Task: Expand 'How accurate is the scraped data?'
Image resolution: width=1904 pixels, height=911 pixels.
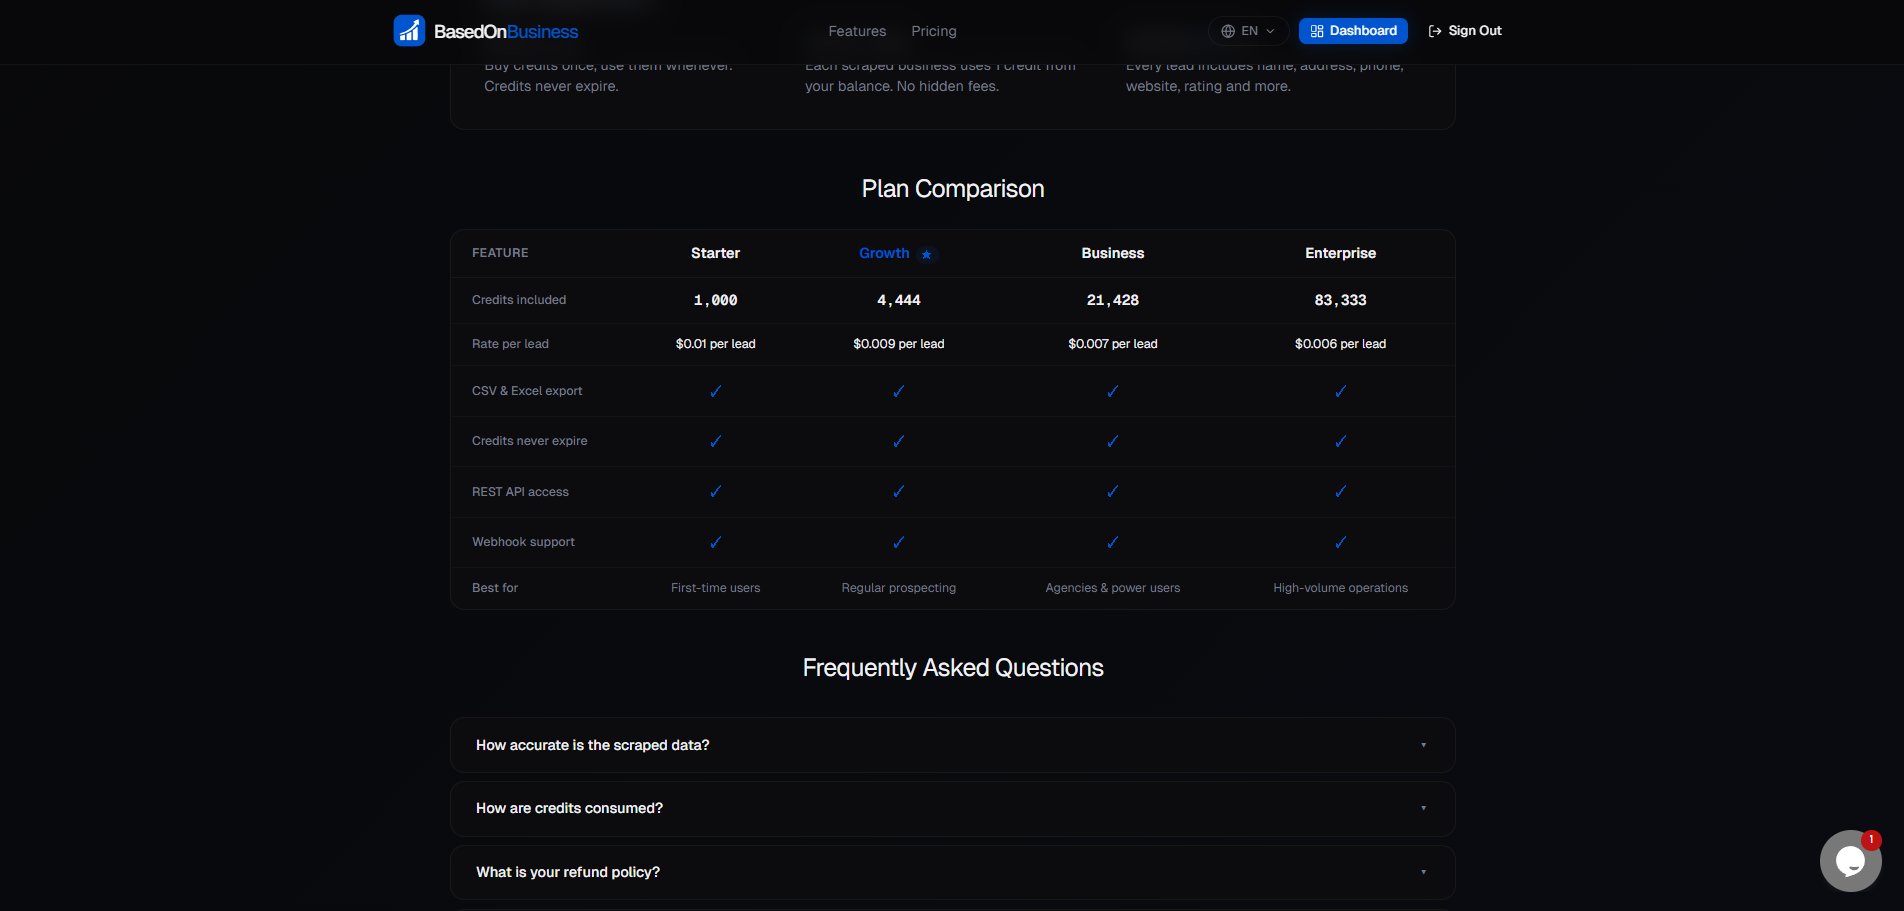Action: pyautogui.click(x=952, y=745)
